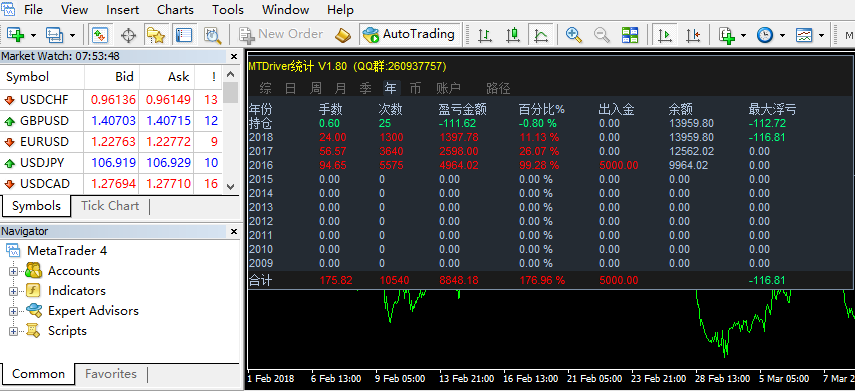Toggle the Market Watch window icon
Viewport: 855px width, 391px height.
click(x=99, y=35)
